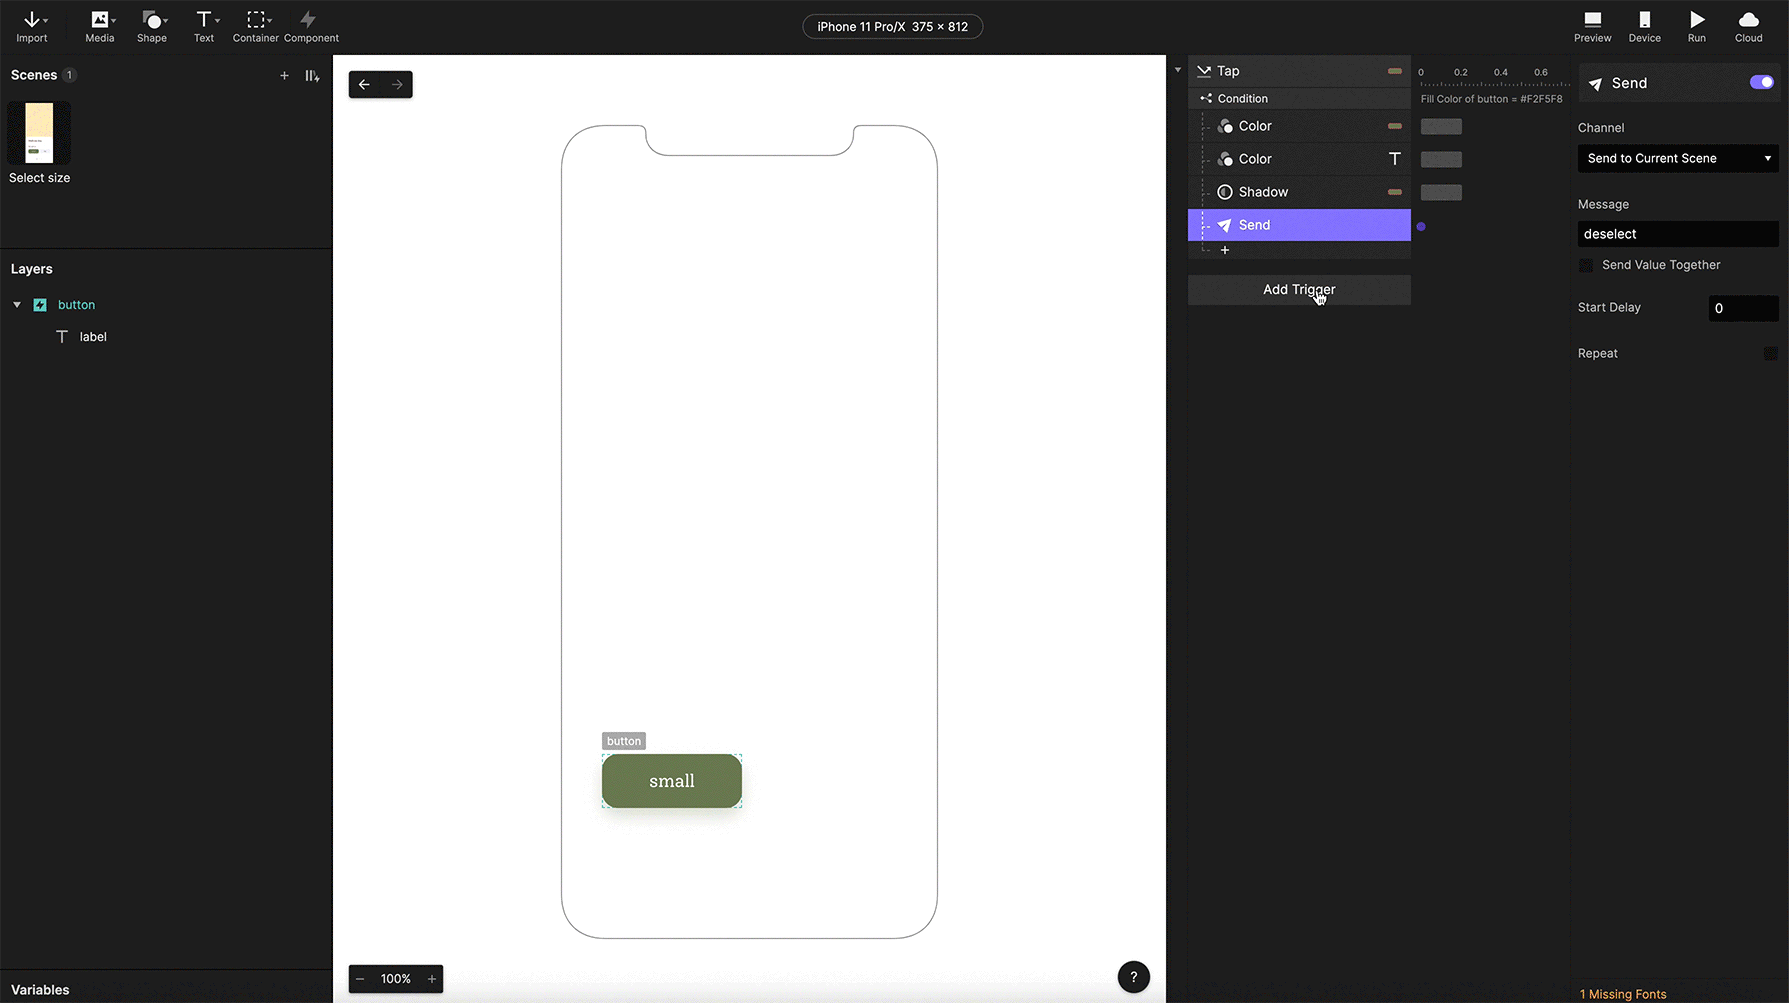Edit the Message field deselect
1789x1003 pixels.
coord(1677,234)
